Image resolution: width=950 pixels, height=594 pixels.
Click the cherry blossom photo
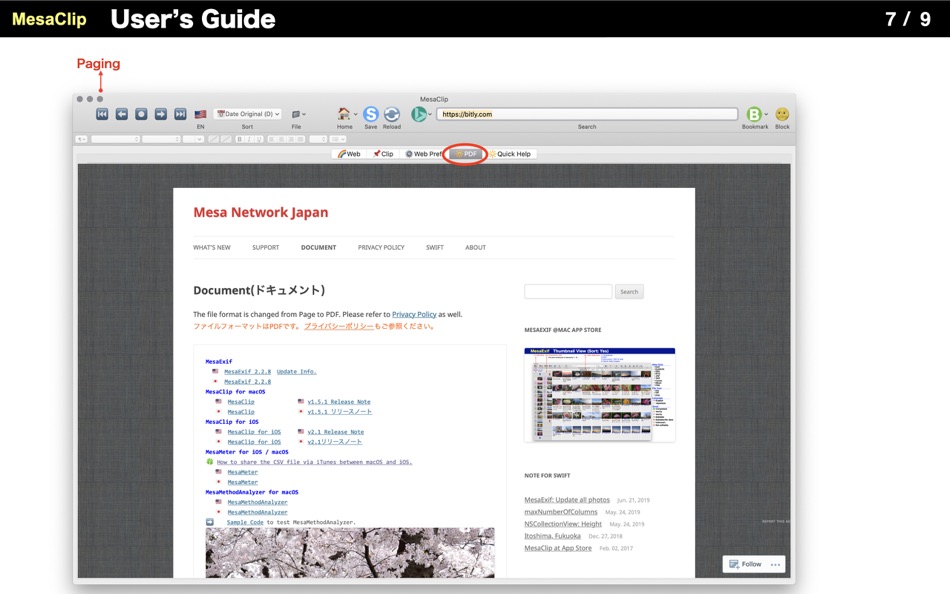pyautogui.click(x=350, y=553)
